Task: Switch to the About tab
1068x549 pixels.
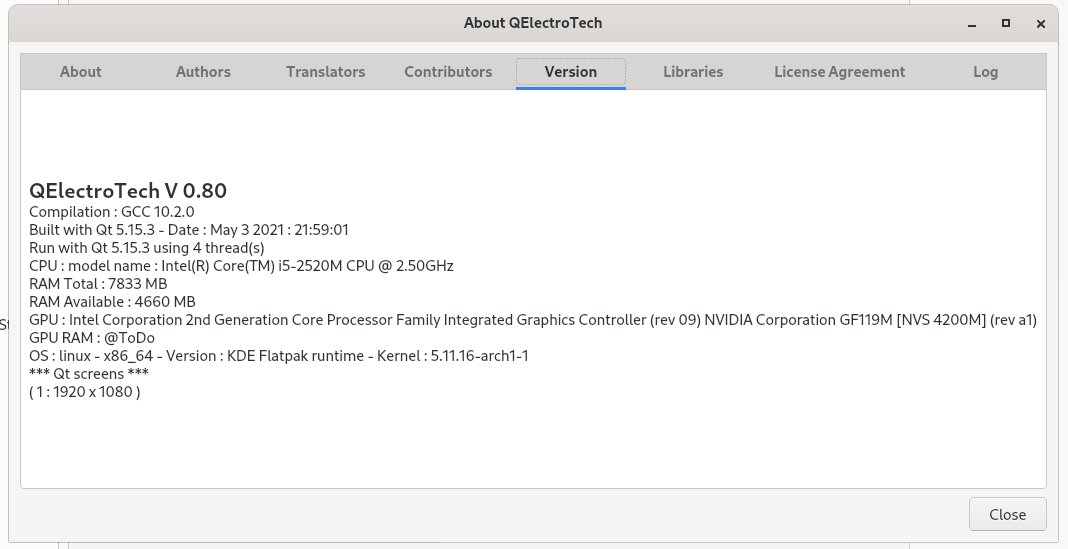Action: [80, 72]
